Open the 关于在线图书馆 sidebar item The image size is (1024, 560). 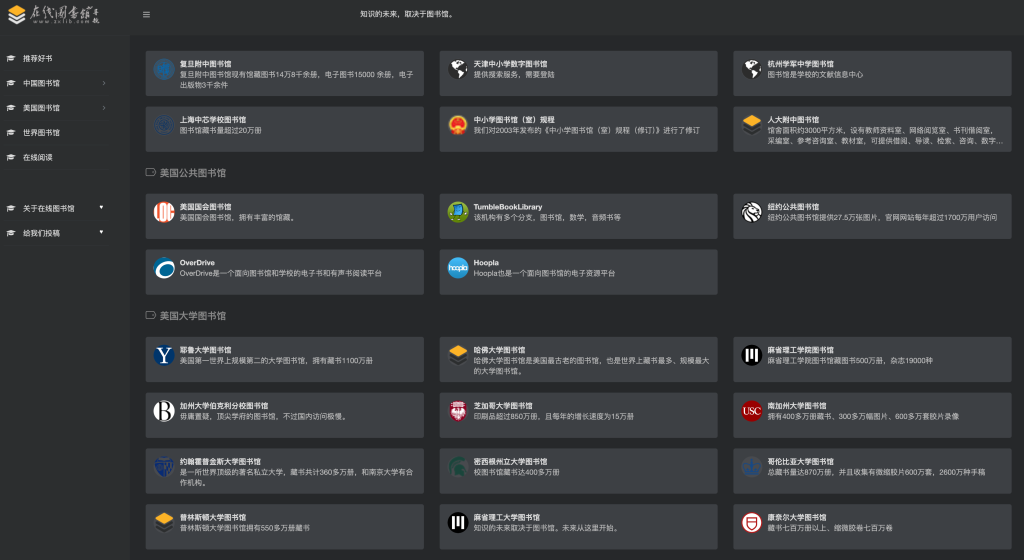click(x=48, y=208)
